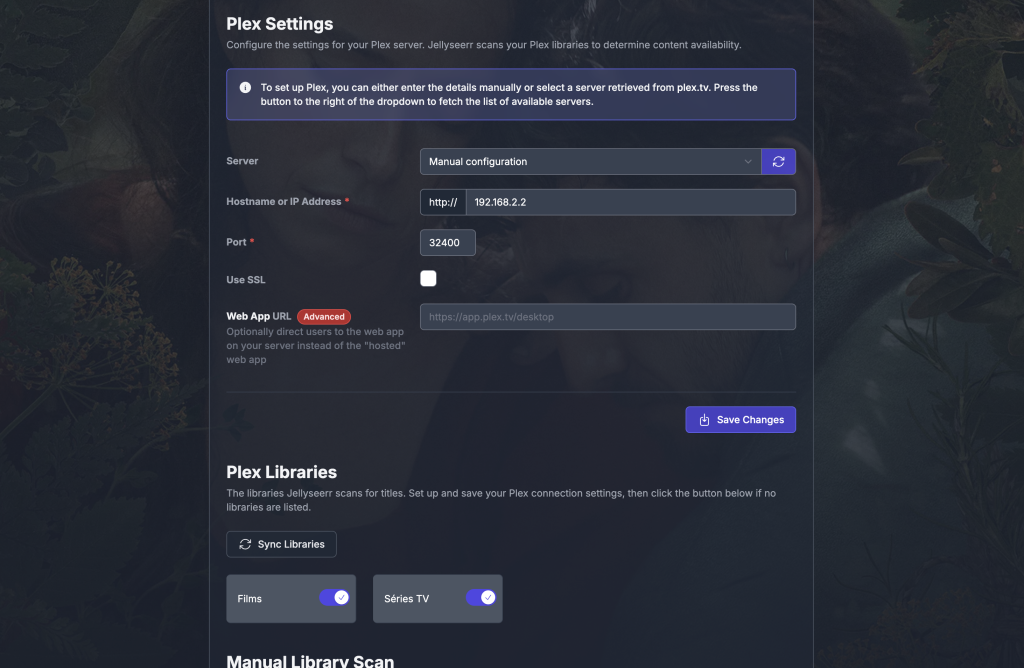
Task: Click the checkmark knob on Films switch
Action: (x=341, y=597)
